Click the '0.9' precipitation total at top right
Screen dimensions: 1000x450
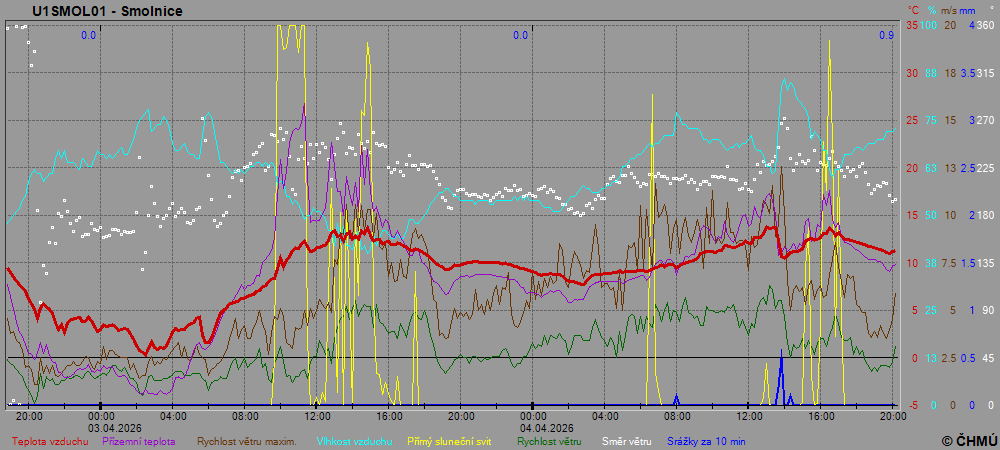[x=885, y=35]
